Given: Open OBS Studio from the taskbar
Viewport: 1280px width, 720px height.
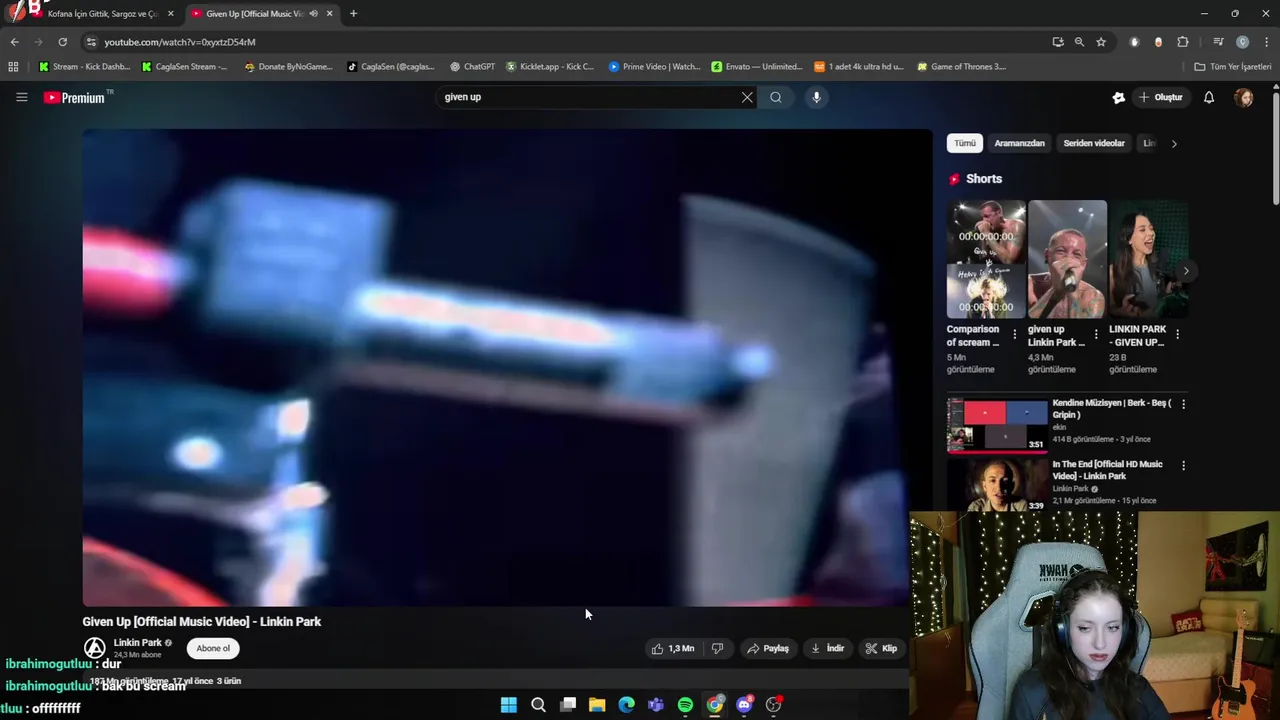Looking at the screenshot, I should (x=773, y=705).
